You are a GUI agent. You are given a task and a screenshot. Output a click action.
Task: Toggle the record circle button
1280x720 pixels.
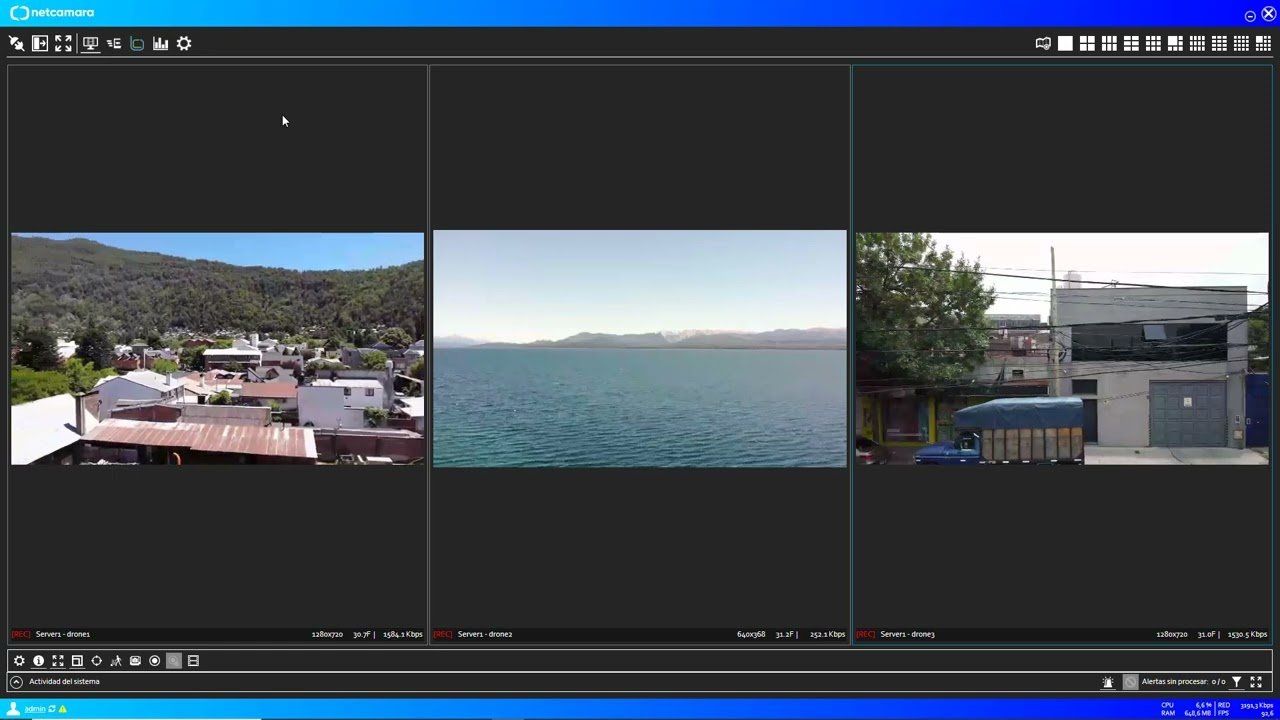pyautogui.click(x=154, y=661)
